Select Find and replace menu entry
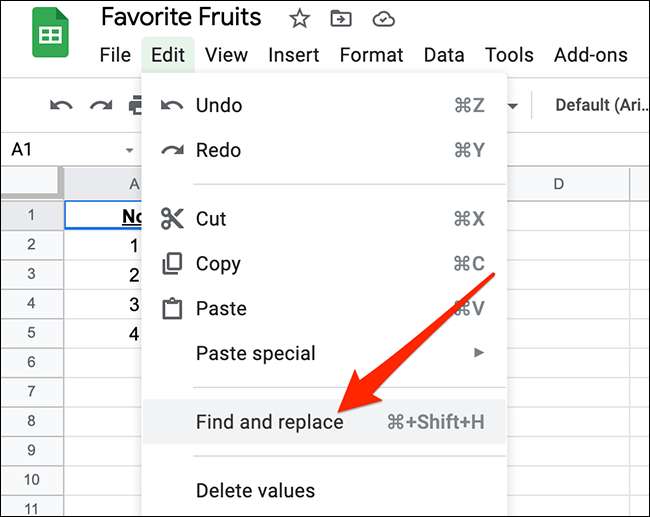The height and width of the screenshot is (517, 650). coord(270,422)
